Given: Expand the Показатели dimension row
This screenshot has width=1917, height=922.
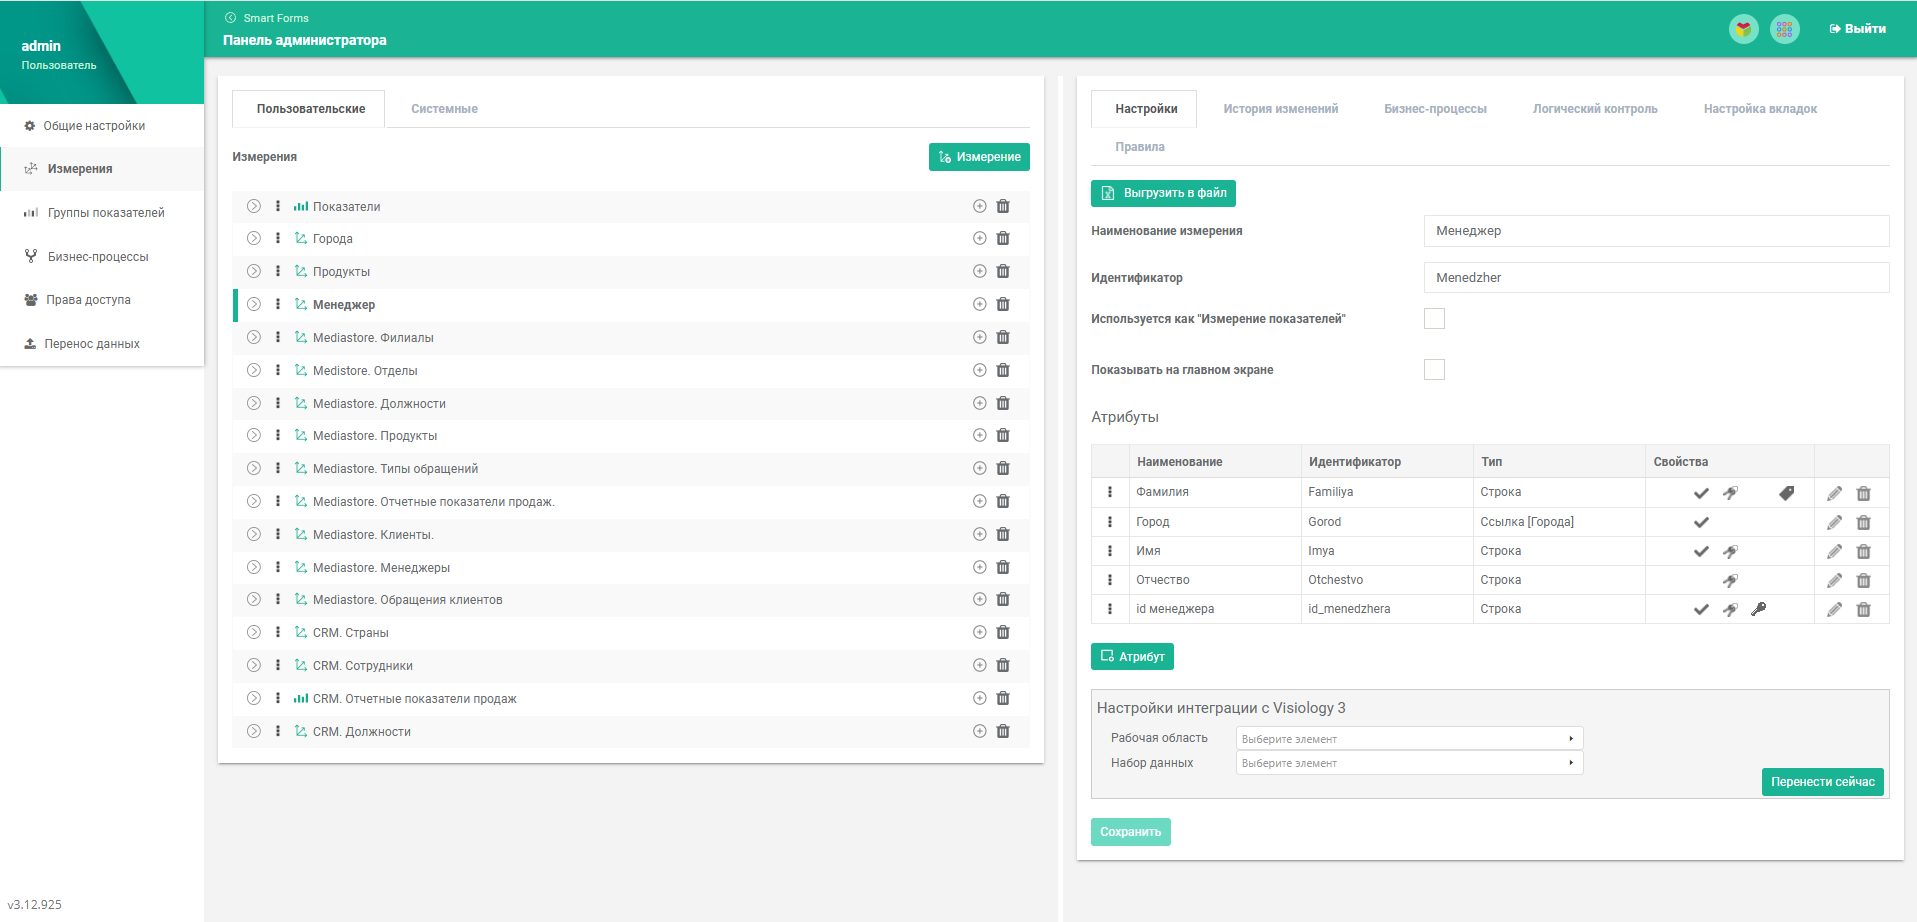Looking at the screenshot, I should coord(254,206).
